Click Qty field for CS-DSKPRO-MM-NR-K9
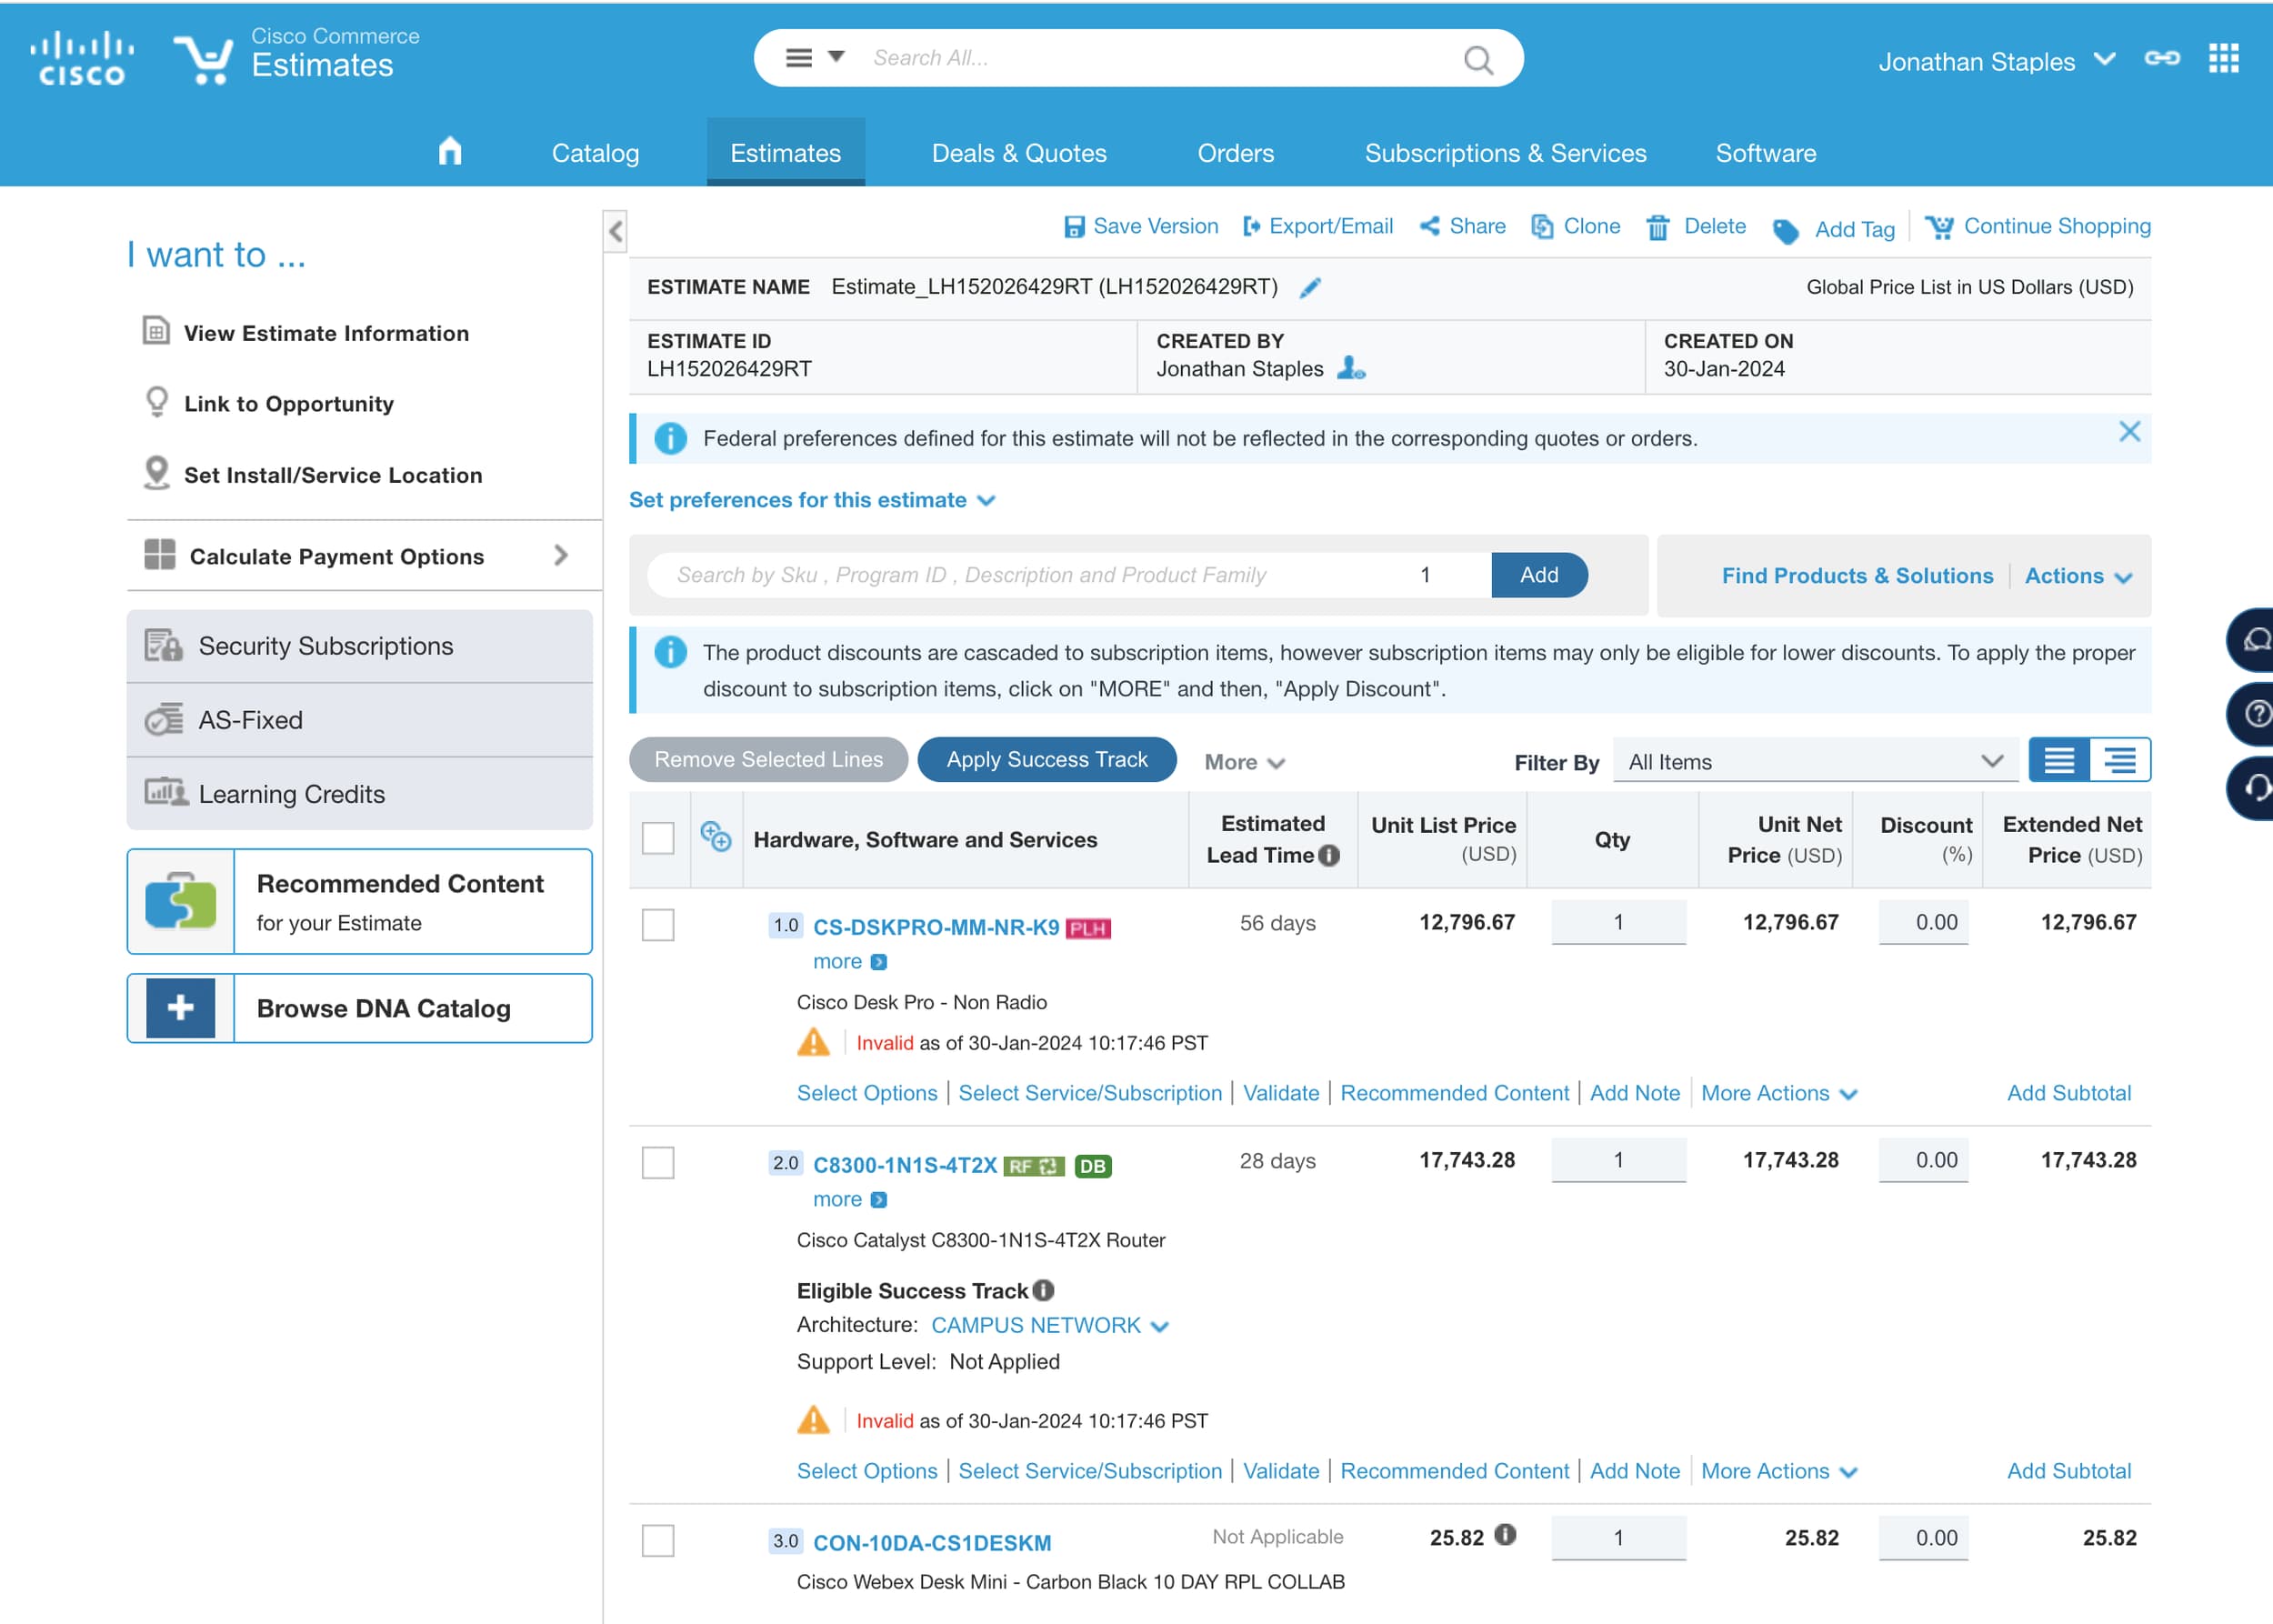Image resolution: width=2273 pixels, height=1624 pixels. pyautogui.click(x=1618, y=922)
